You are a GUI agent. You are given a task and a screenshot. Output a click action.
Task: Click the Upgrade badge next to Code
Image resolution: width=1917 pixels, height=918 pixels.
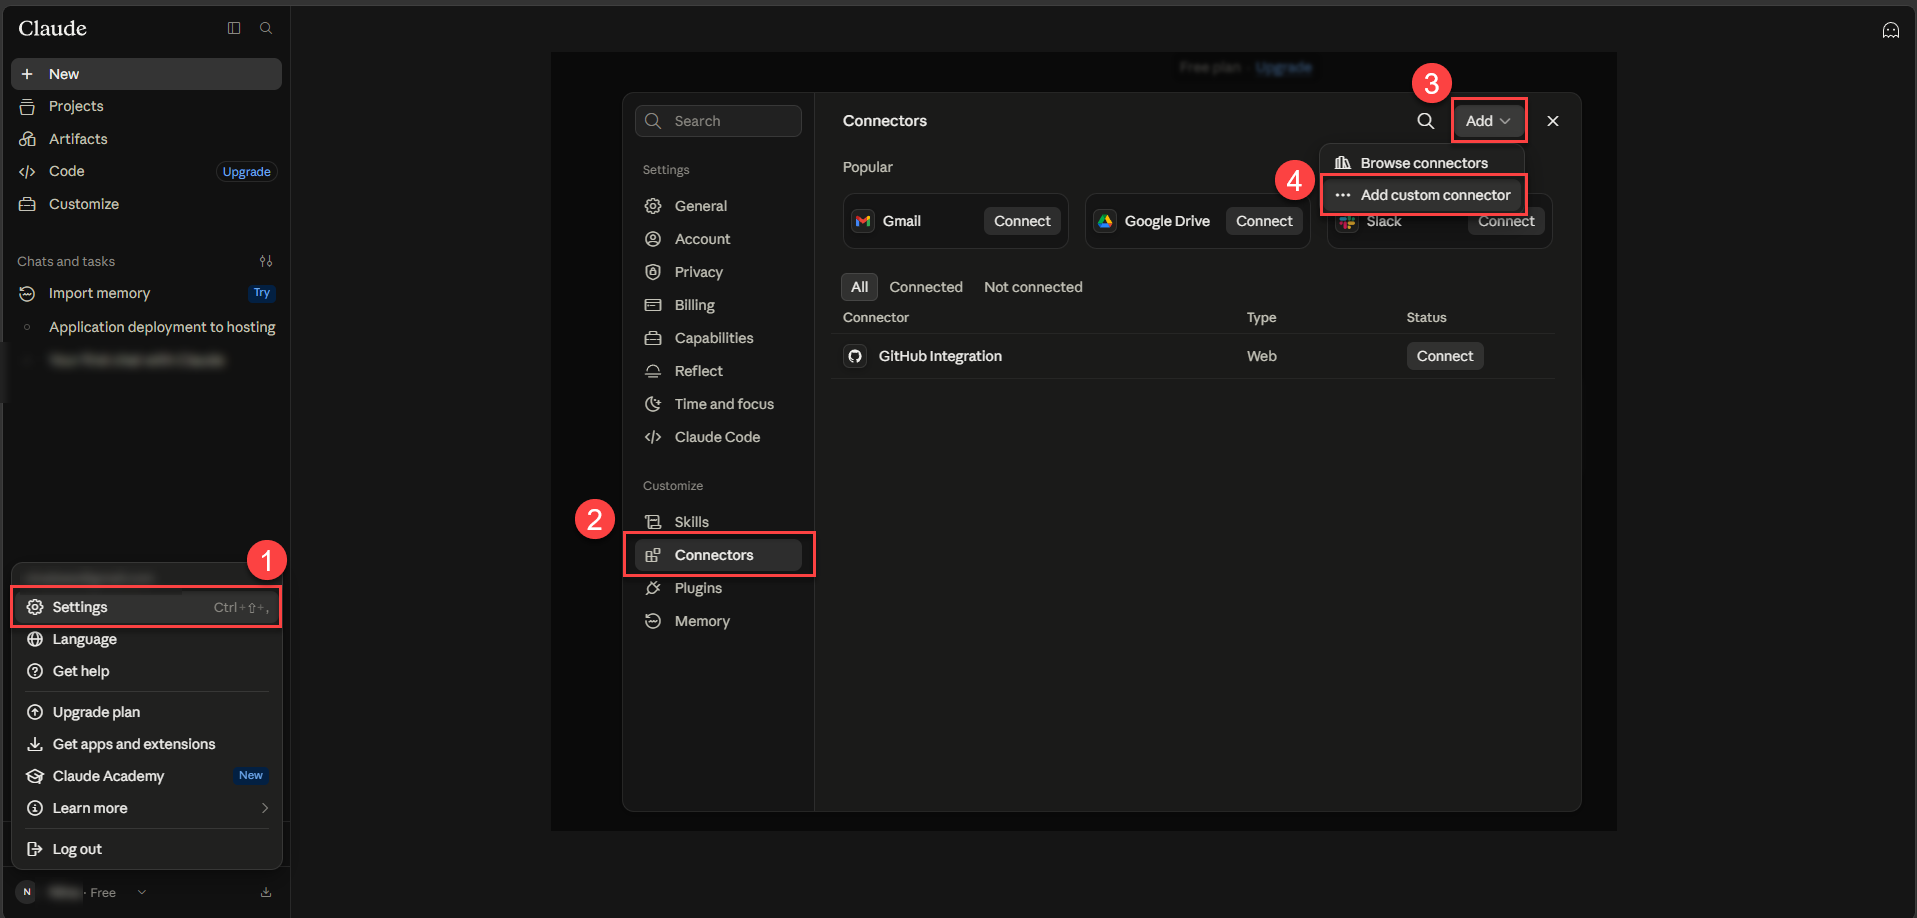[x=246, y=172]
